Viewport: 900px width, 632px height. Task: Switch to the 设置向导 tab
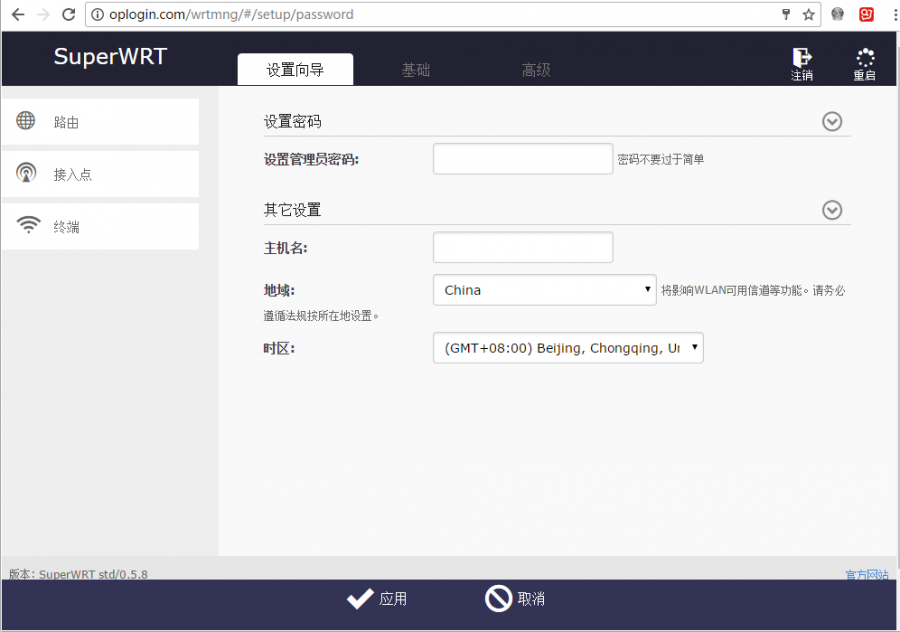(x=295, y=69)
